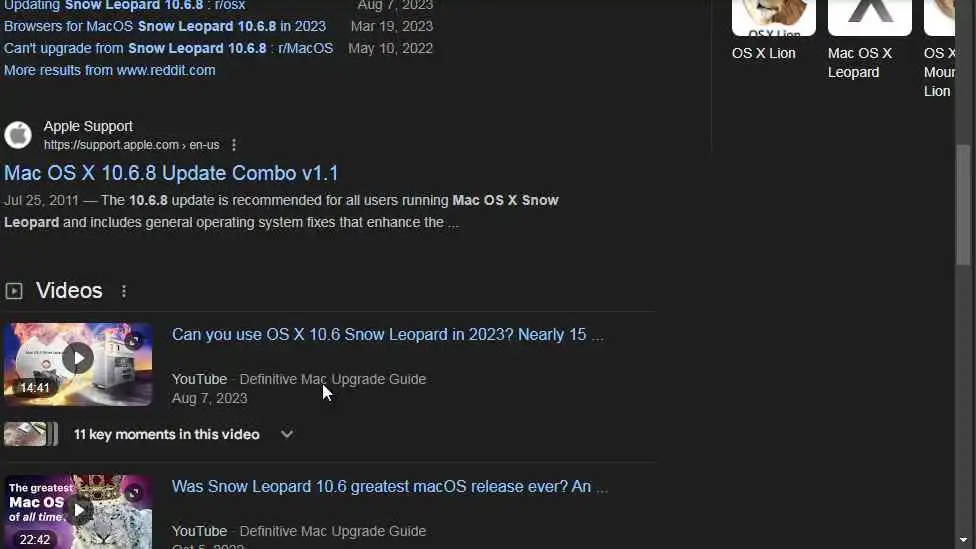976x549 pixels.
Task: Click the page vertical scrollbar thumb
Action: 963,205
